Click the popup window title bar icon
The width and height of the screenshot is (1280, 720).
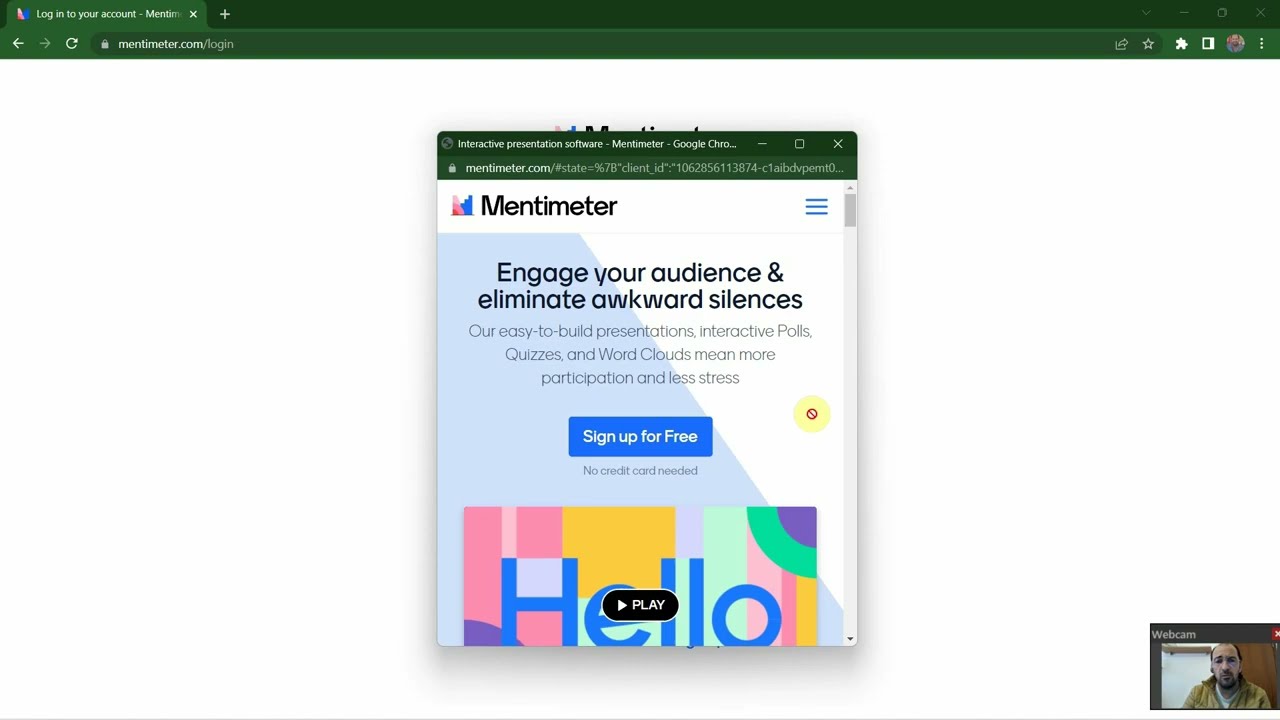coord(447,144)
